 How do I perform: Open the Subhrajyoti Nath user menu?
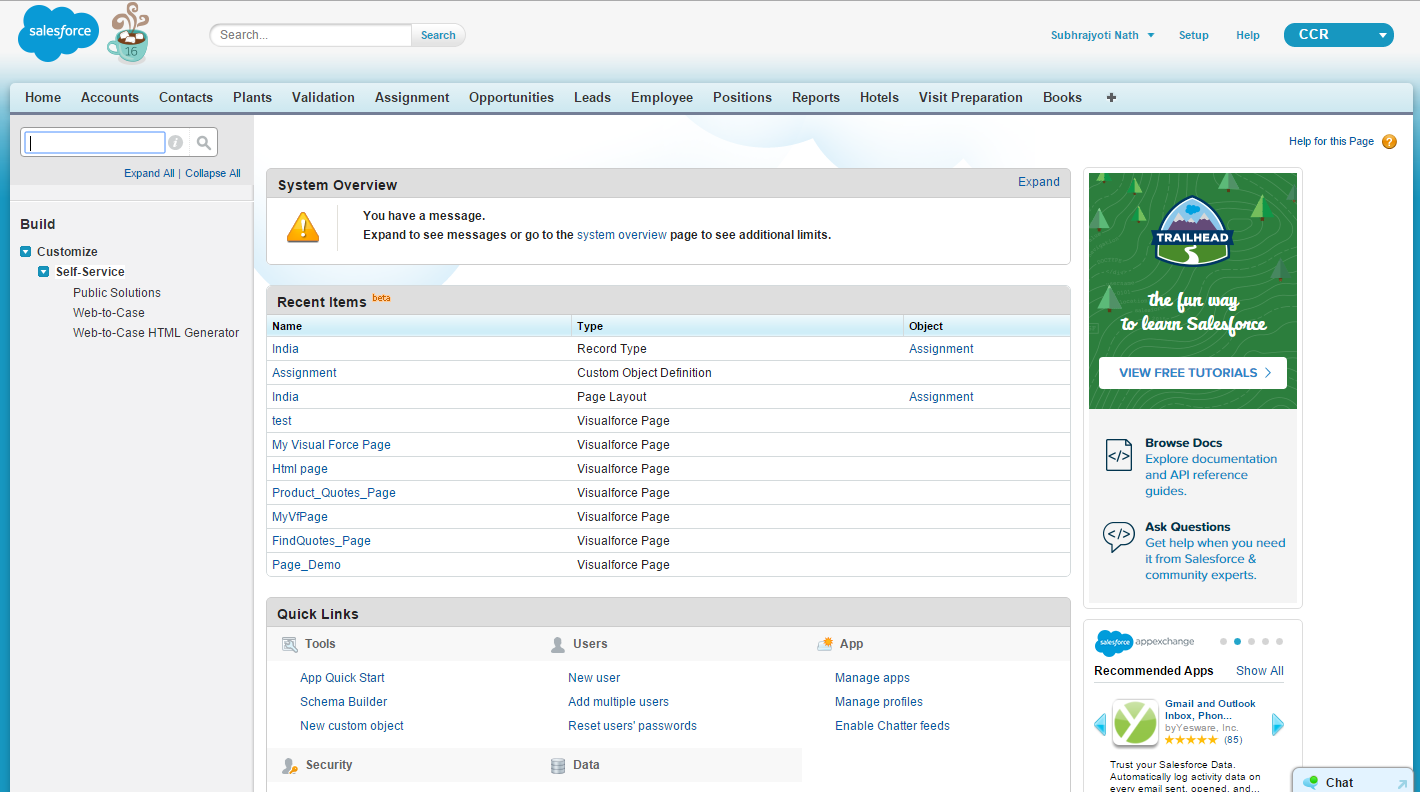(1102, 35)
